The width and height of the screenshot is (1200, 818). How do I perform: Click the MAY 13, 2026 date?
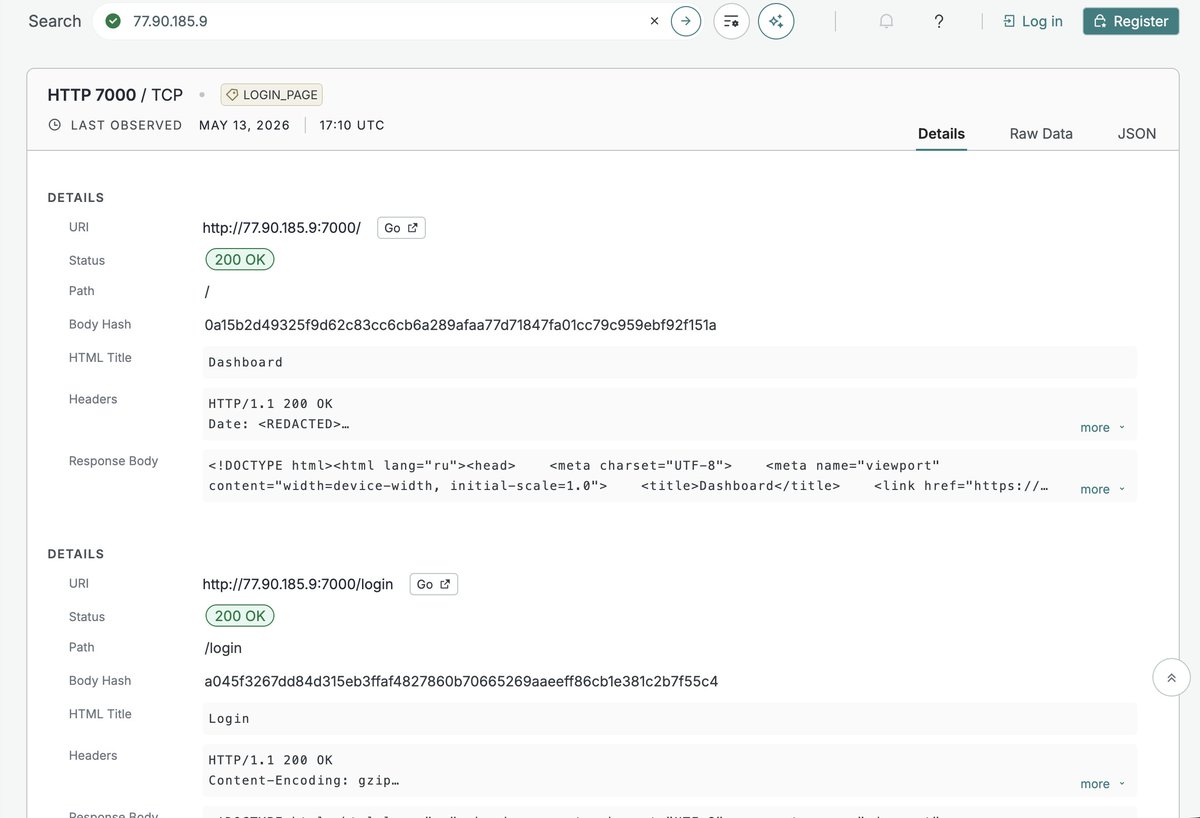(244, 125)
